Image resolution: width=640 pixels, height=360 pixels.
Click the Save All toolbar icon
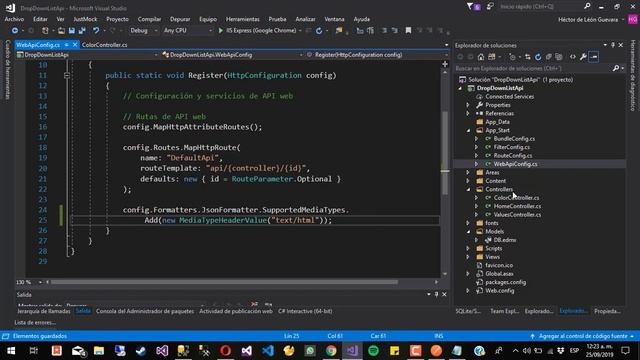tap(82, 31)
